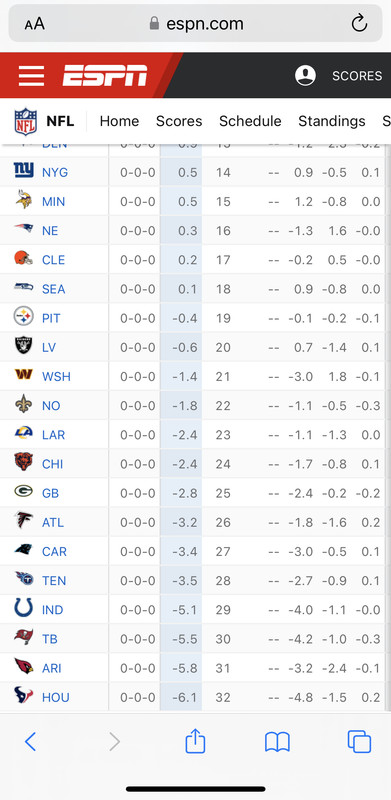Switch to the Standings tab

[x=332, y=121]
